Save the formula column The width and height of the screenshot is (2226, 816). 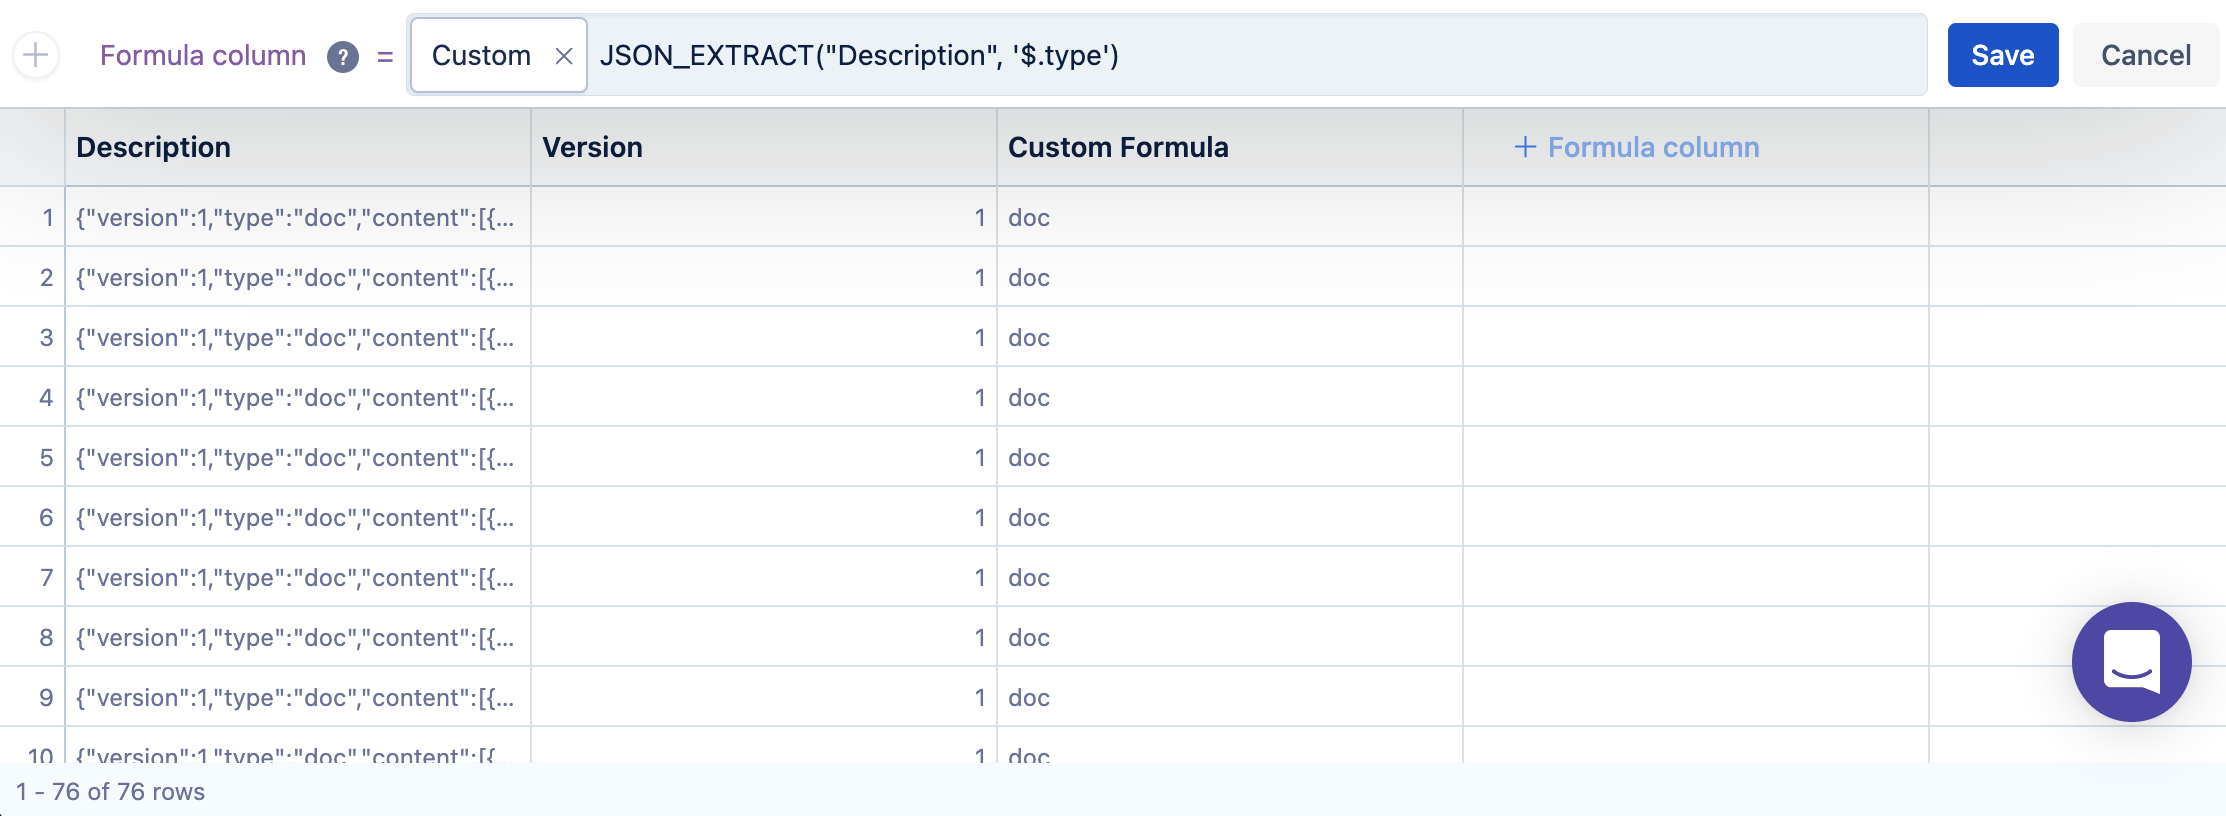coord(2002,55)
